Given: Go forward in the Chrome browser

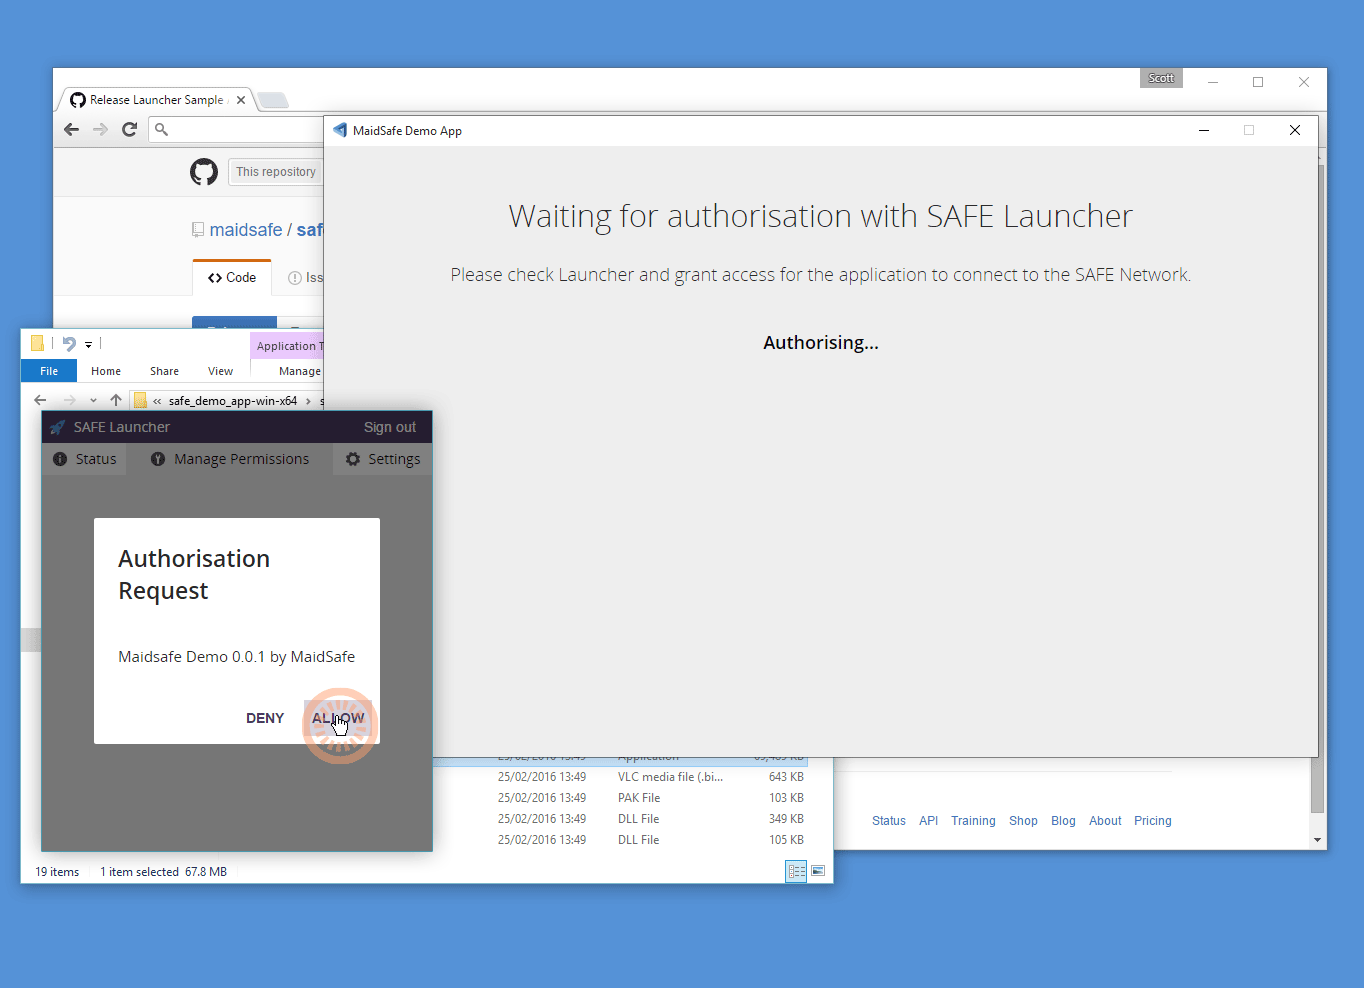Looking at the screenshot, I should pyautogui.click(x=100, y=129).
